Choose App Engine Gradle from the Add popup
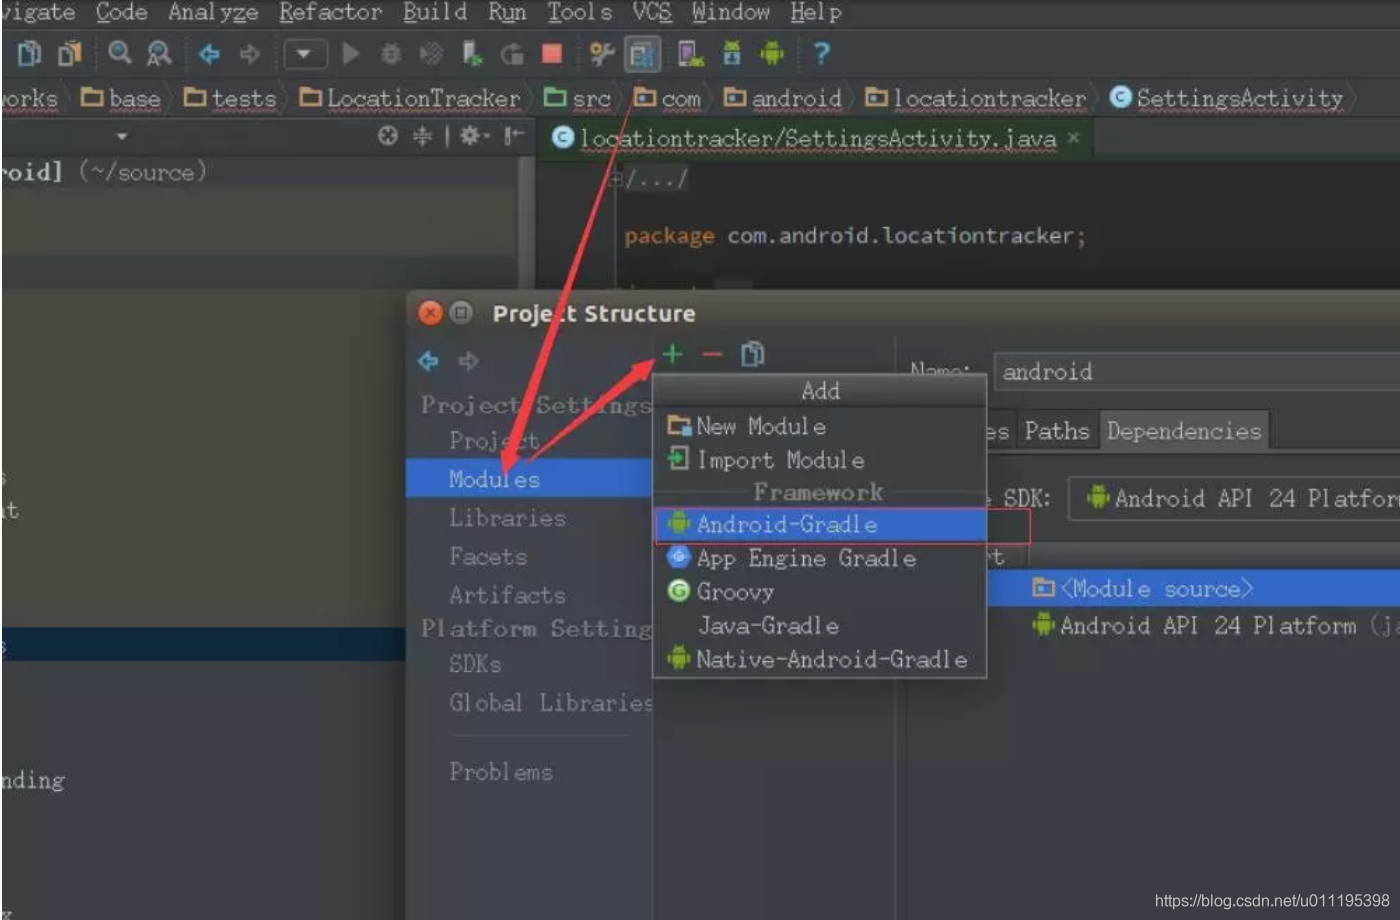The width and height of the screenshot is (1400, 920). [819, 558]
